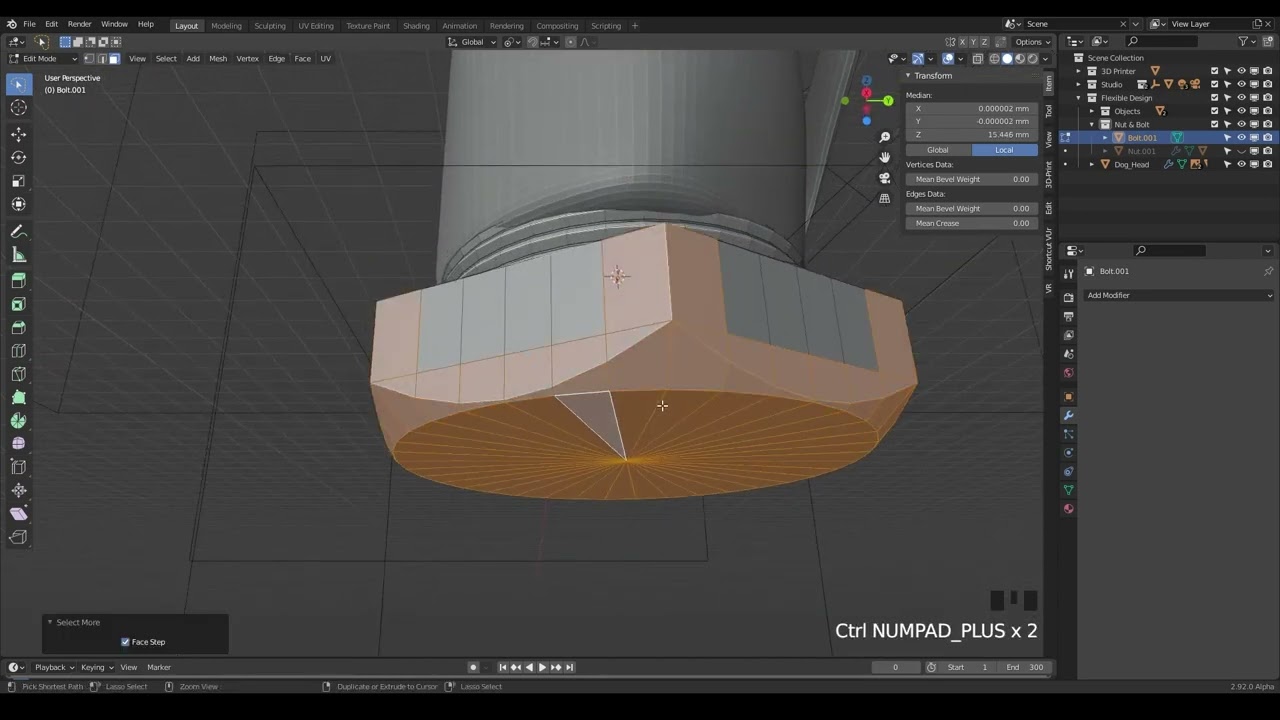This screenshot has height=720, width=1280.
Task: Open the timeline Playback menu
Action: click(51, 667)
